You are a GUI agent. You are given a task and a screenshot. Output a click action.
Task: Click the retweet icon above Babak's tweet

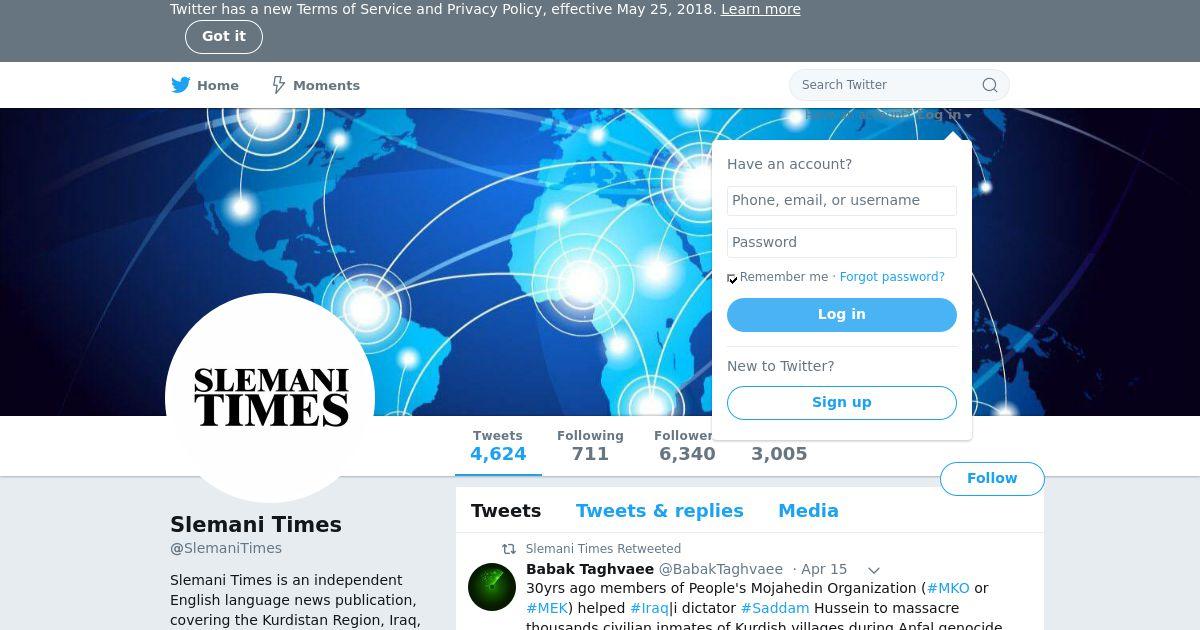click(509, 549)
